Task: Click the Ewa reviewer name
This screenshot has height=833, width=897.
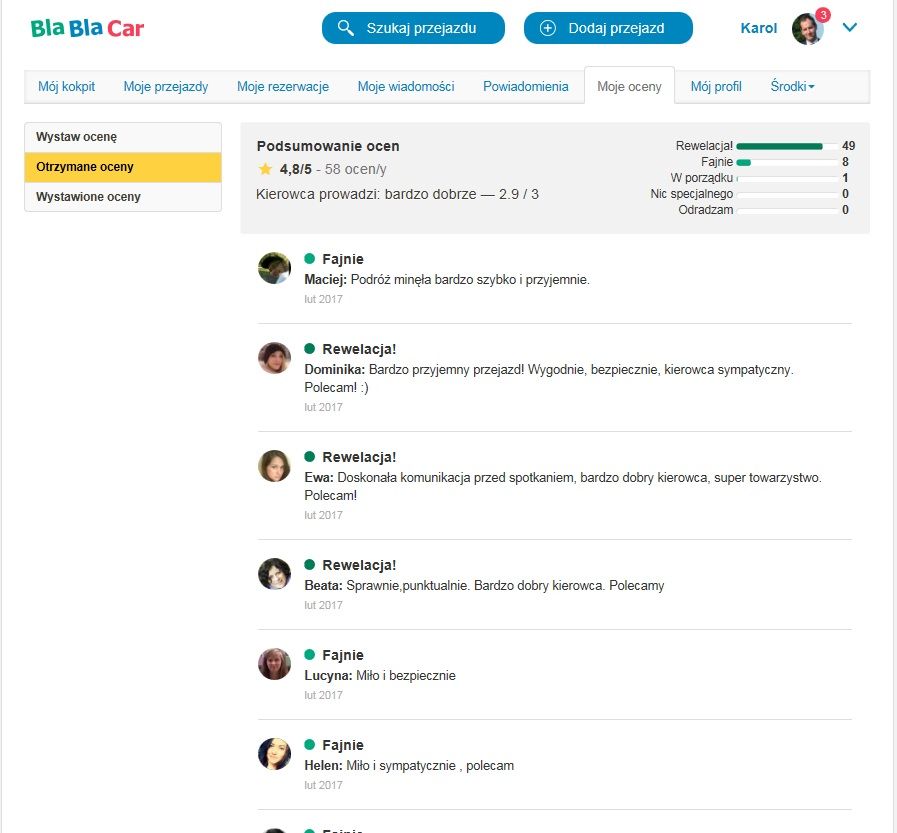Action: pos(319,478)
